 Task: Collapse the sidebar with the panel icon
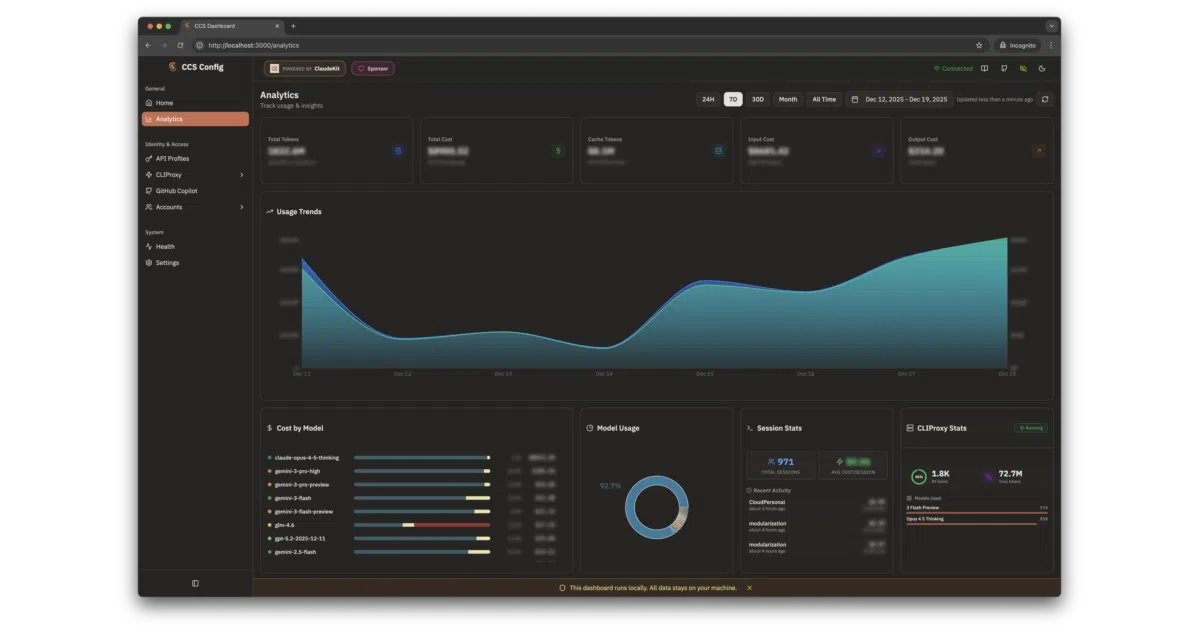[195, 583]
